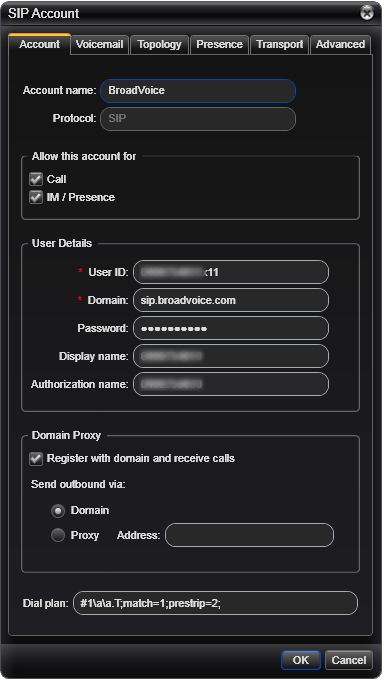The image size is (384, 680).
Task: Switch to the Voicemail tab
Action: (99, 45)
